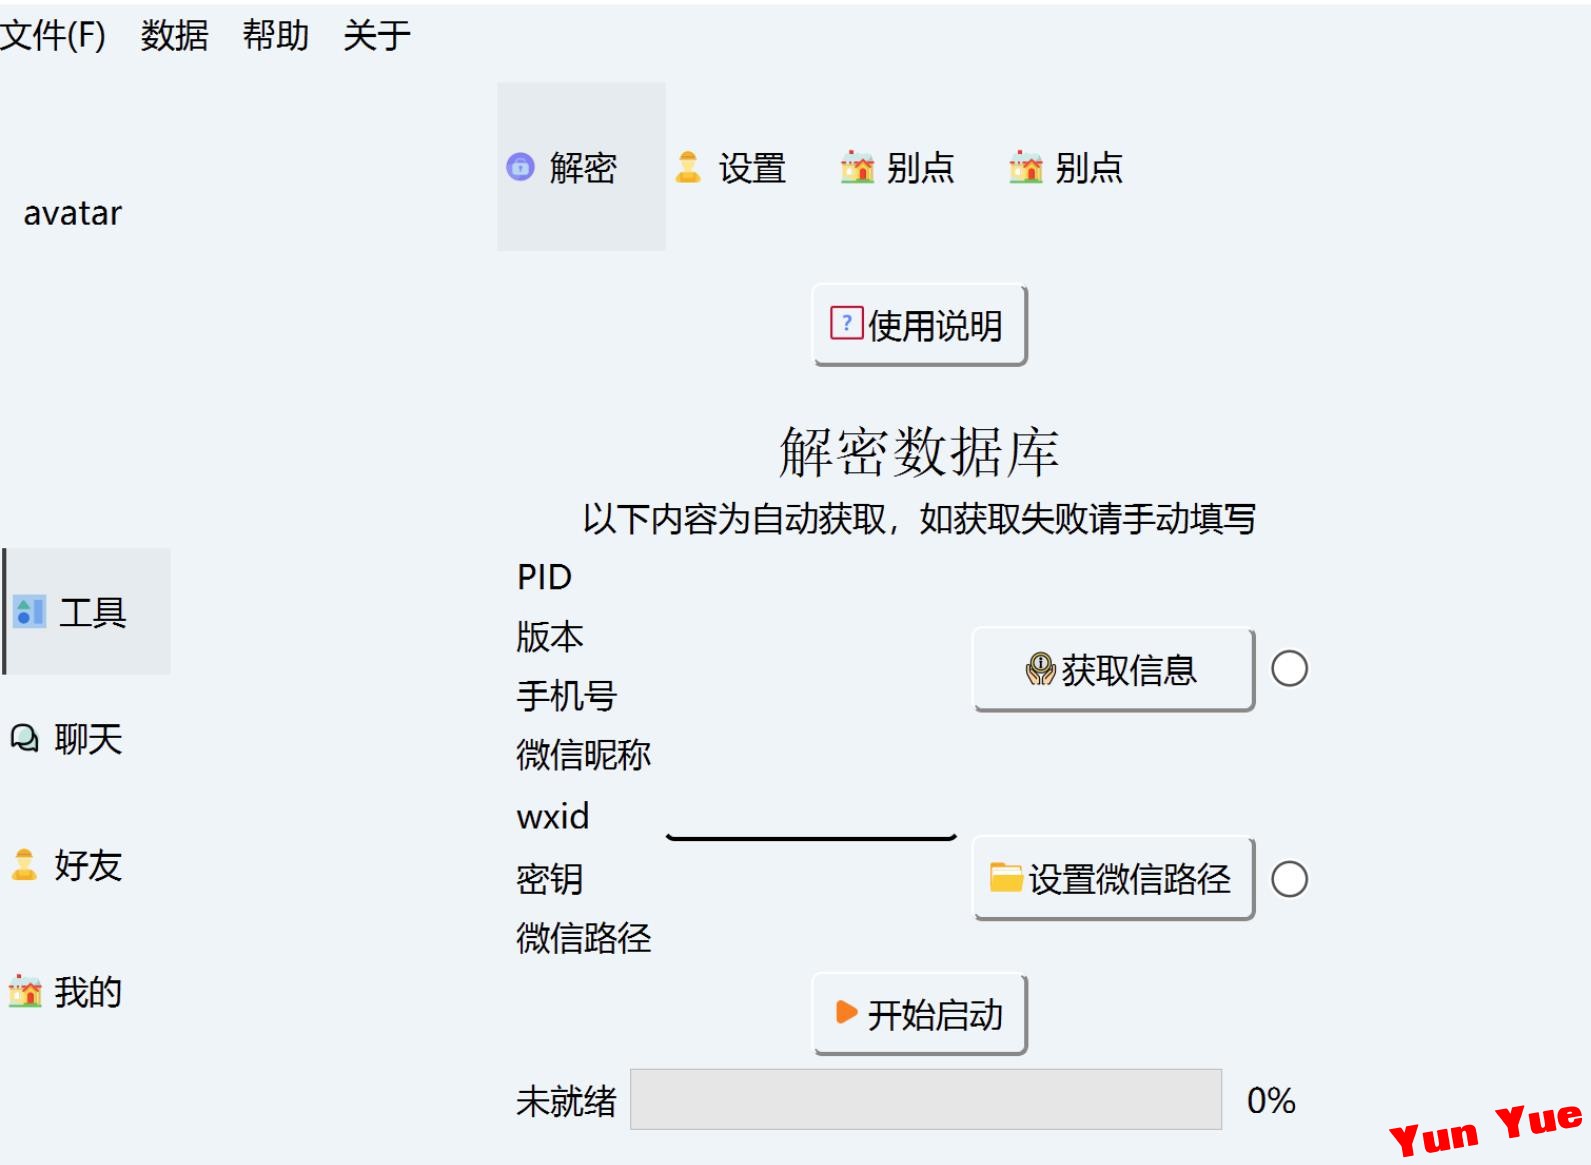1591x1165 pixels.
Task: Click the house icon of the second 别点 tab
Action: (x=1026, y=166)
